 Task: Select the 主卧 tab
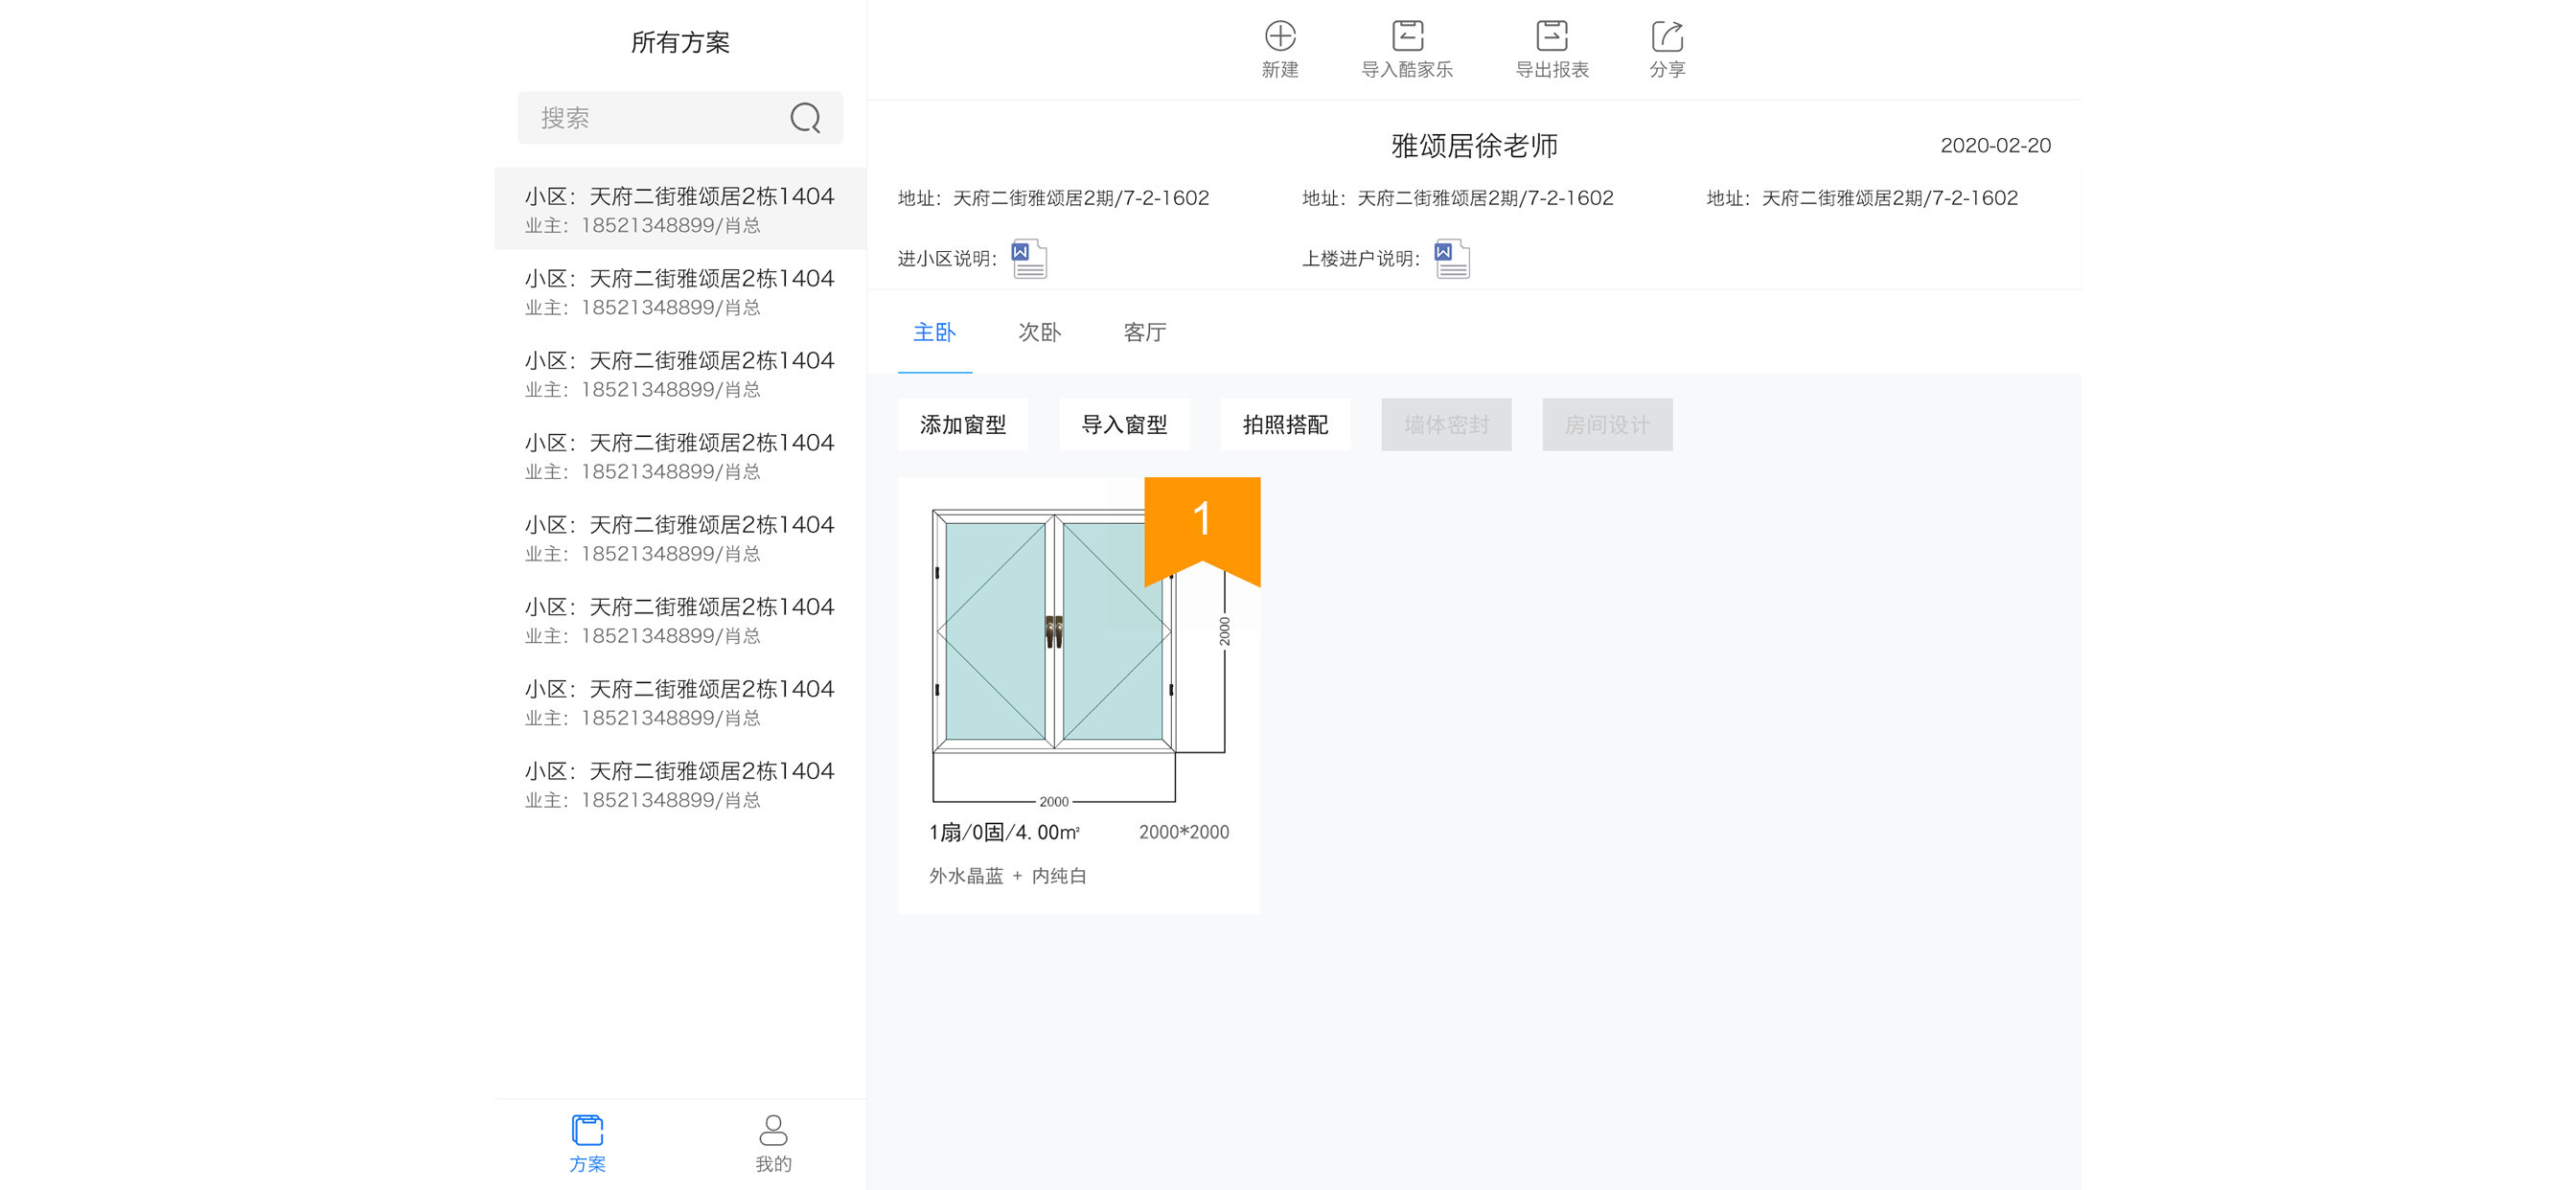934,332
